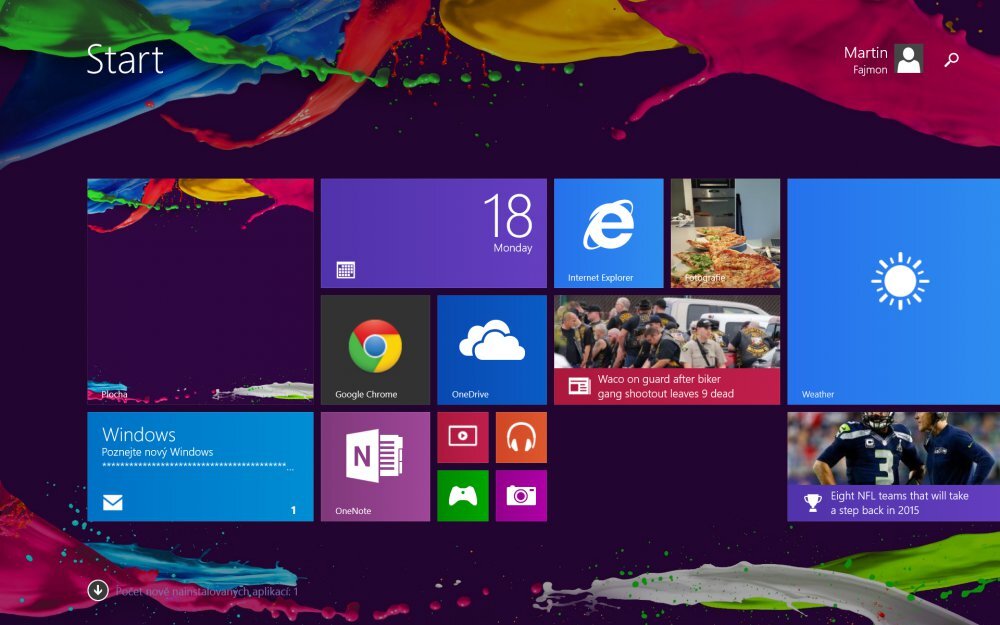The height and width of the screenshot is (625, 1000).
Task: Open the Windows welcome mail tile
Action: (198, 465)
